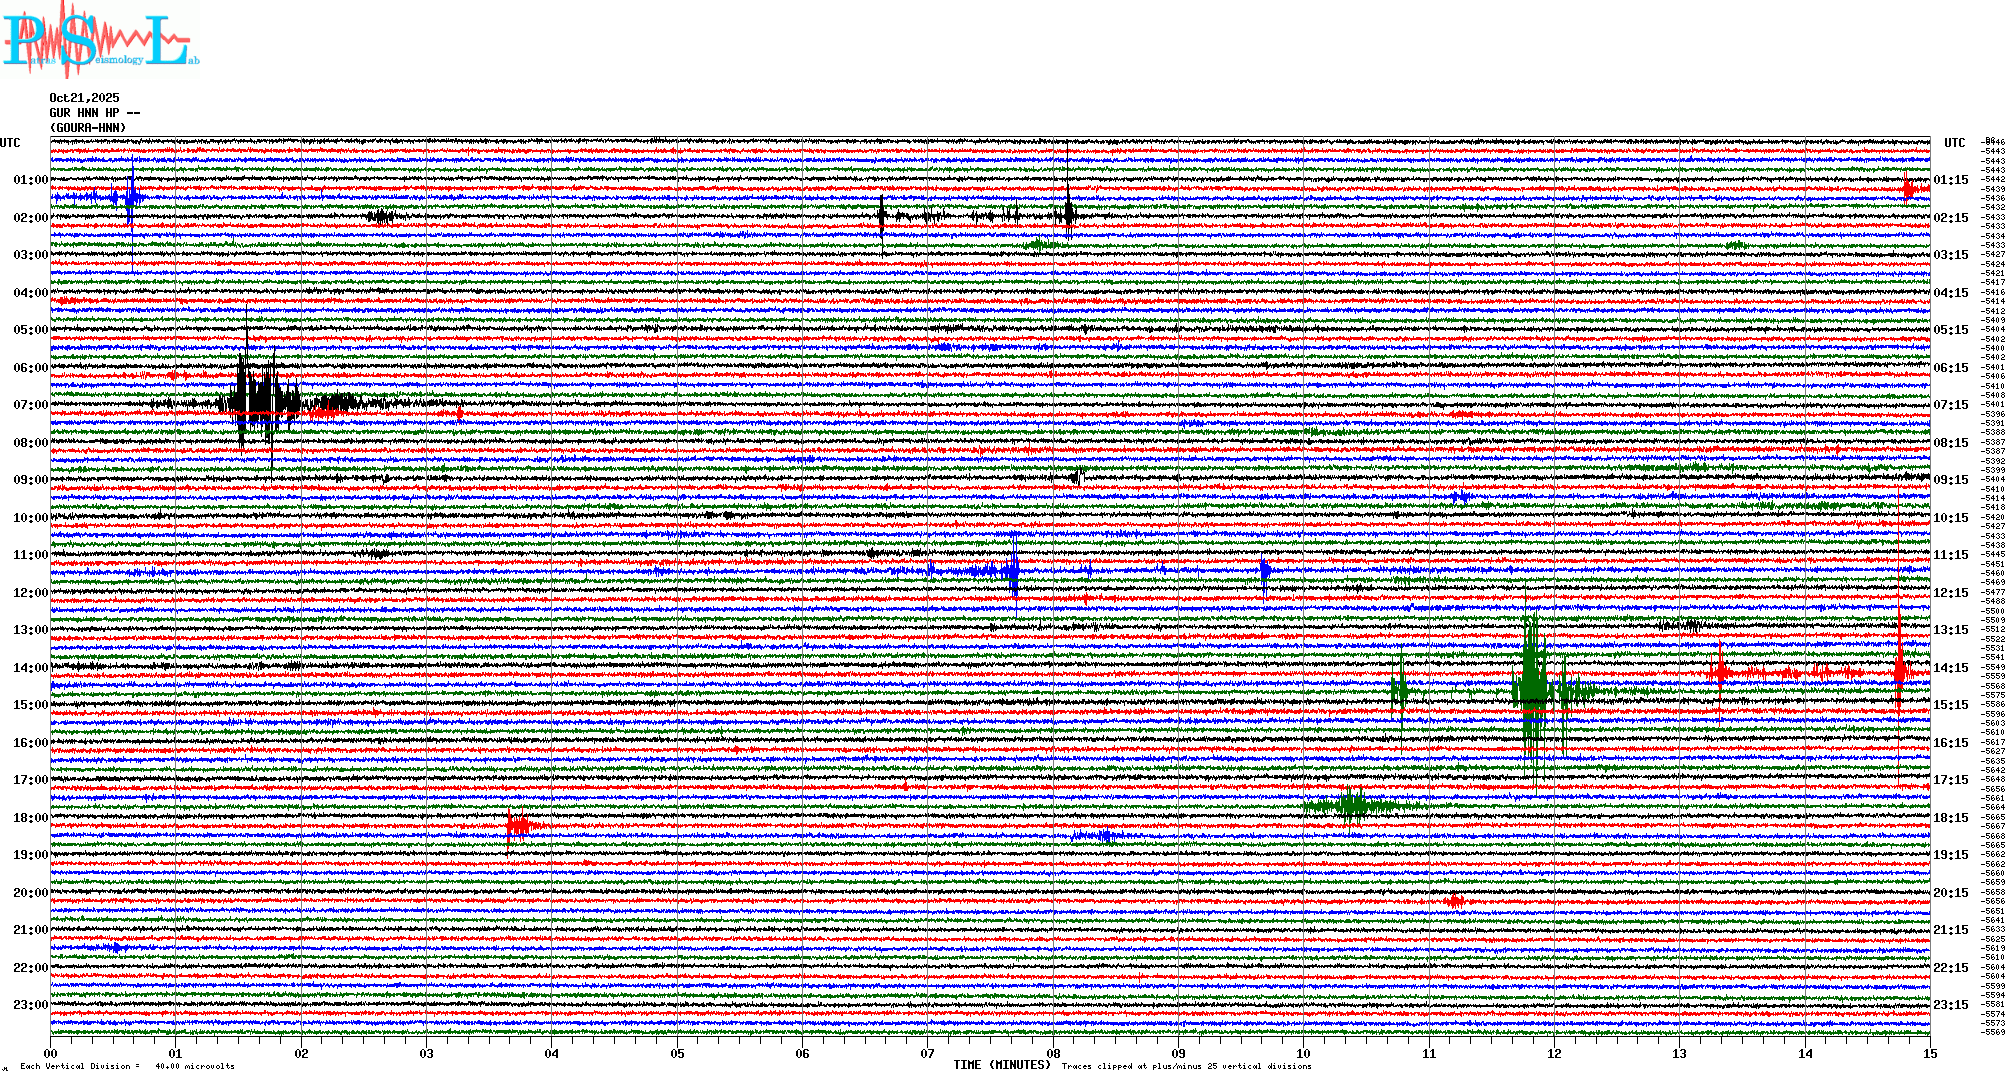Screen dimensions: 2010x1080
Task: Click the left UTC axis header
Action: [10, 143]
